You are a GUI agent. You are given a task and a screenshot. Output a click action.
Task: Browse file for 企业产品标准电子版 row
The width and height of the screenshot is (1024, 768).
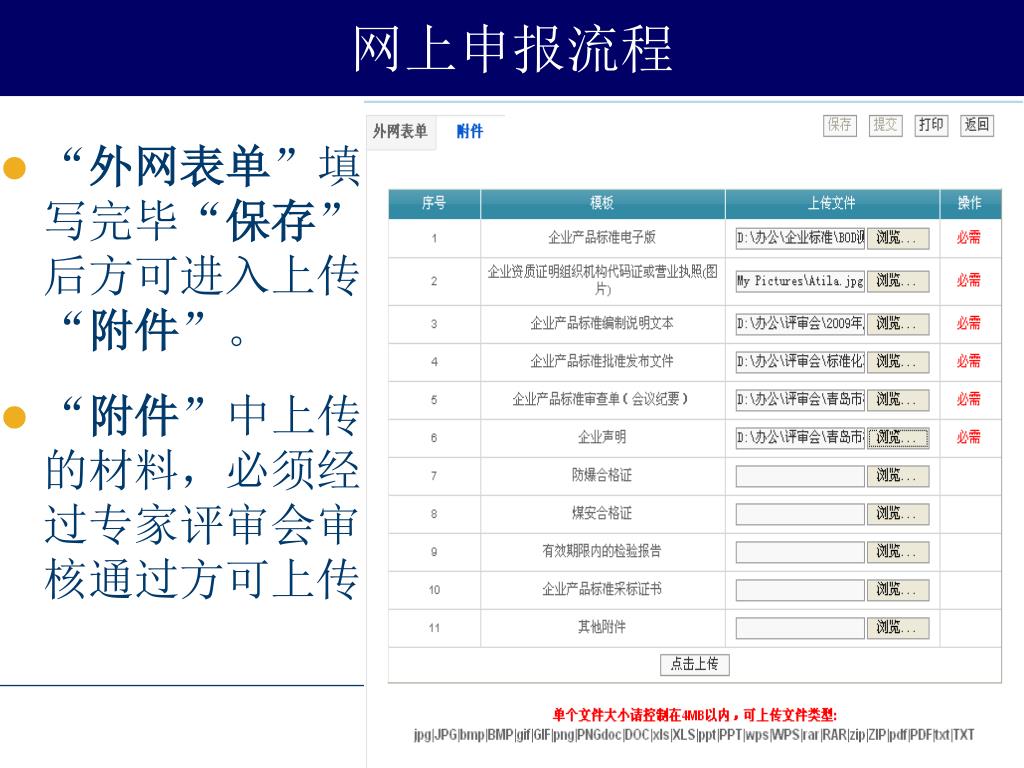898,238
